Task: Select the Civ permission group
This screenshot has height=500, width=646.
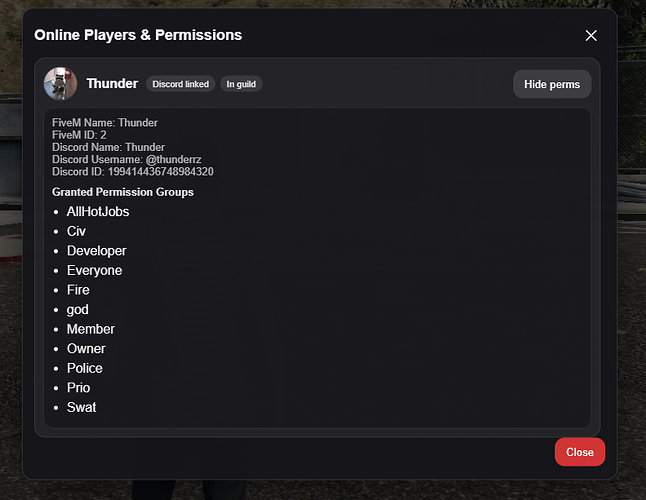Action: (x=77, y=231)
